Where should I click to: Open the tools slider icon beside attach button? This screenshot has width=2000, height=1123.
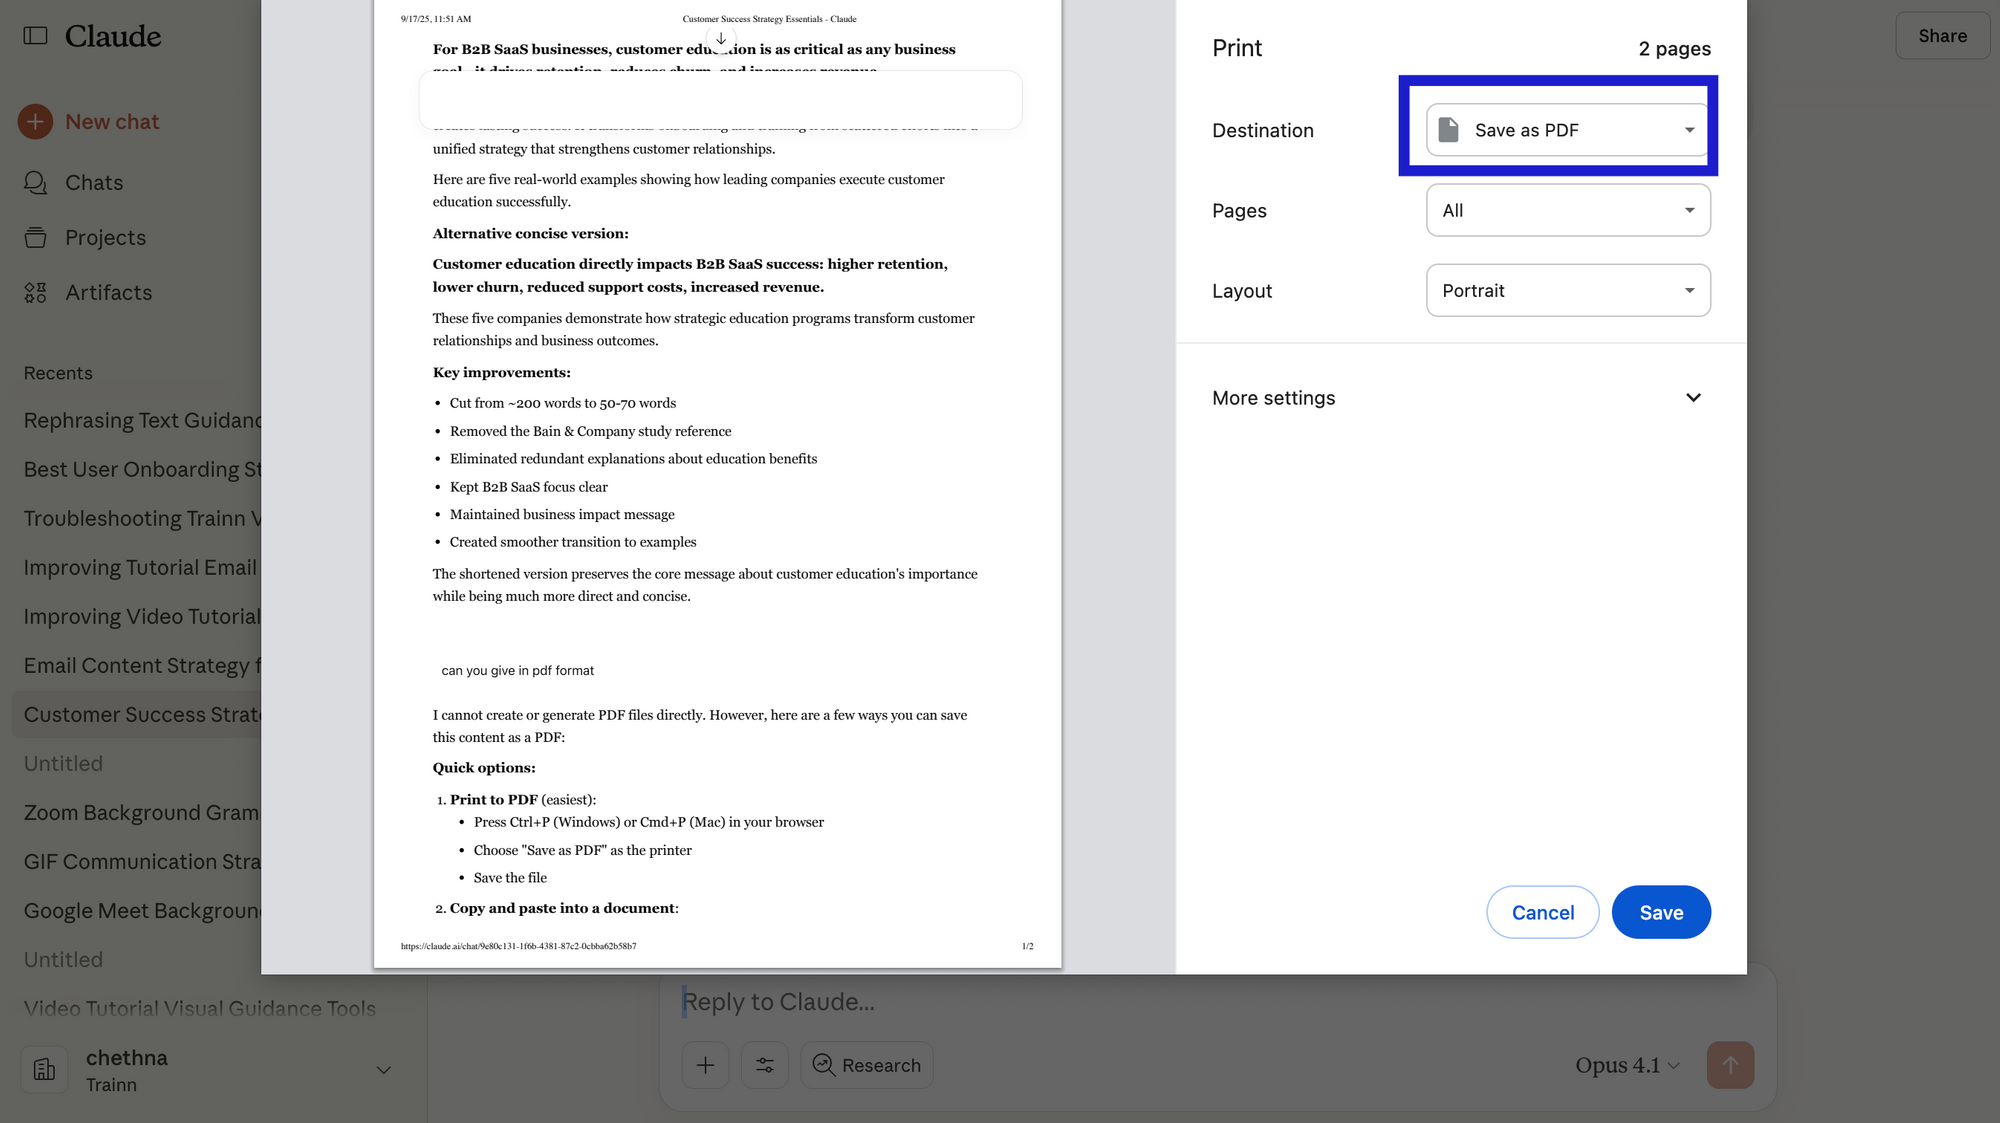click(x=765, y=1065)
